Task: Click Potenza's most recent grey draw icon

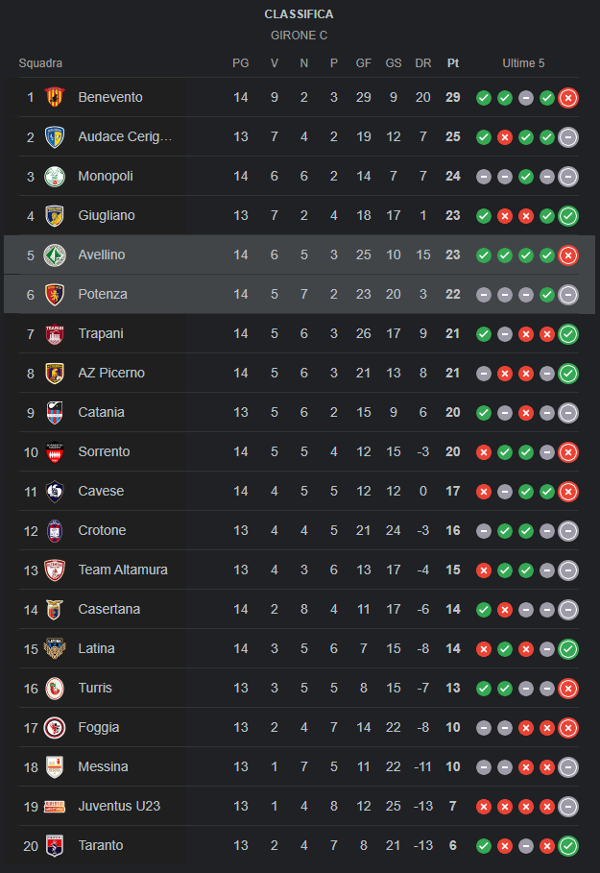Action: (x=568, y=295)
